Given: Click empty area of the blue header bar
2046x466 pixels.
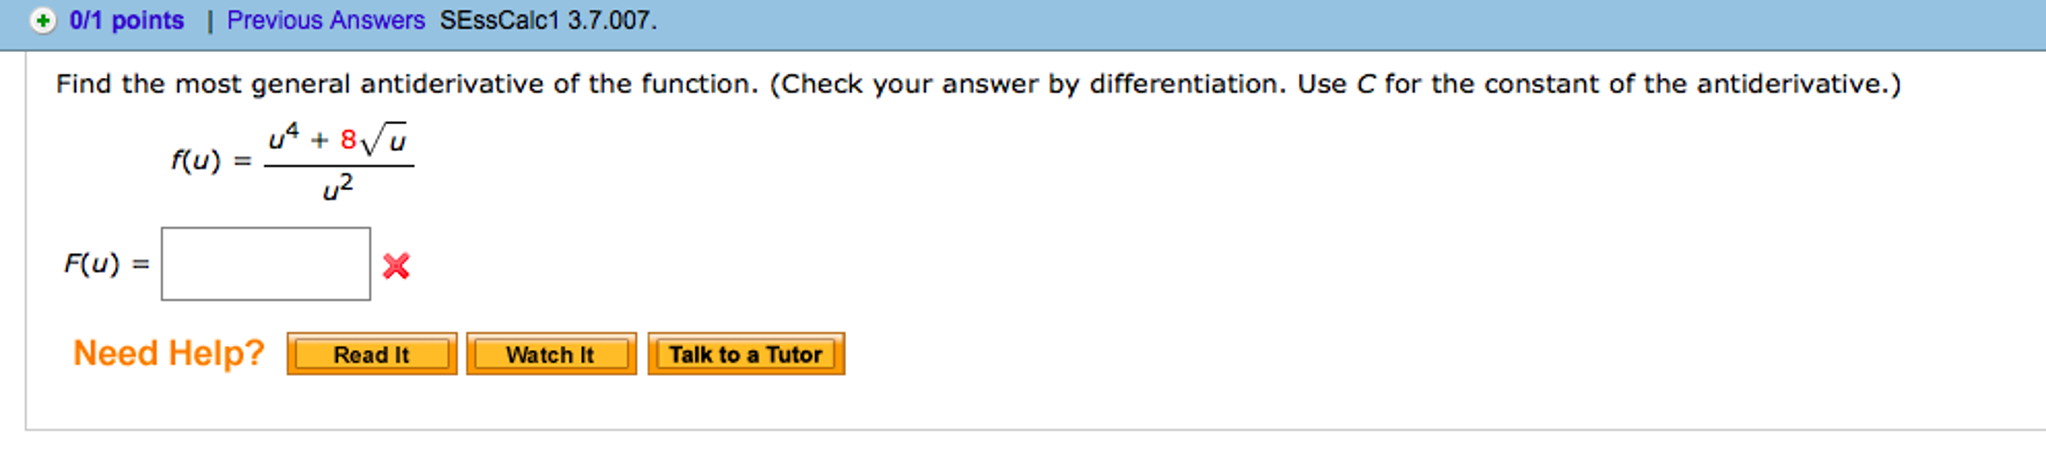Looking at the screenshot, I should tap(1300, 21).
